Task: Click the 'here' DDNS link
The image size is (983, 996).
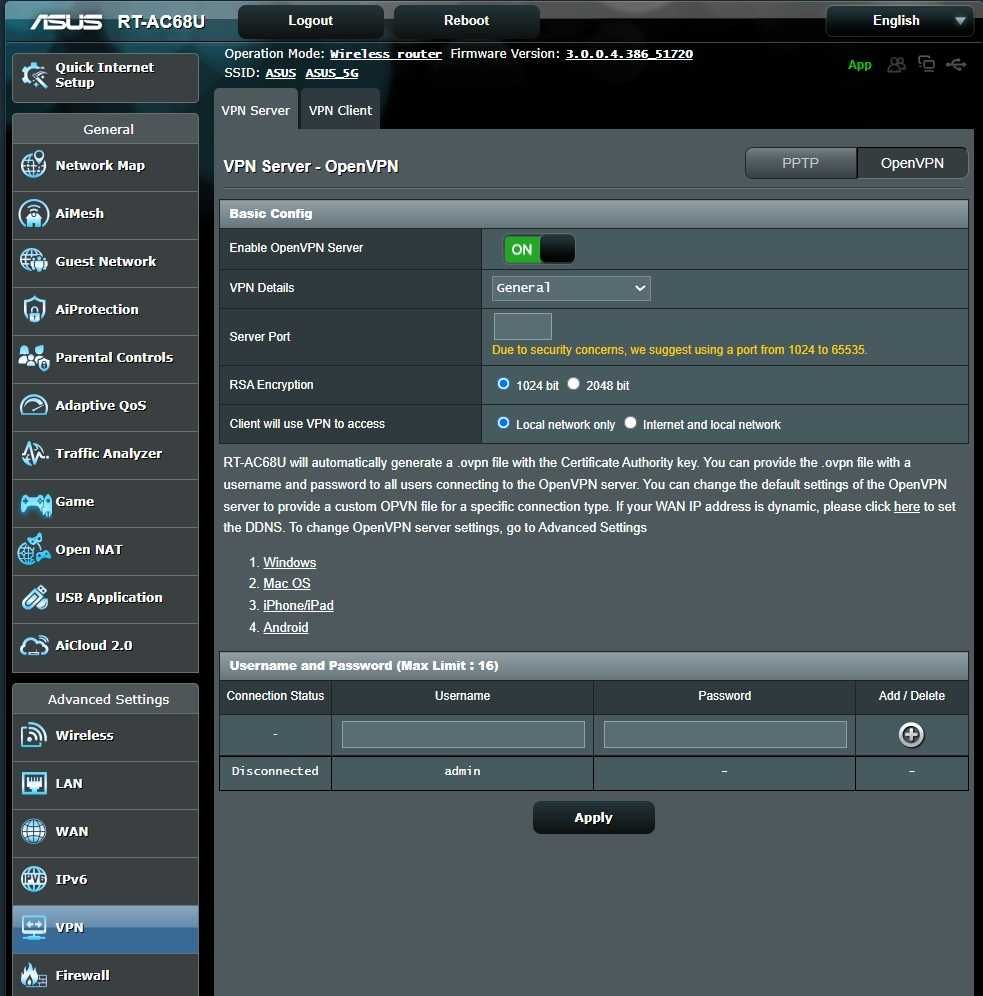Action: tap(907, 506)
